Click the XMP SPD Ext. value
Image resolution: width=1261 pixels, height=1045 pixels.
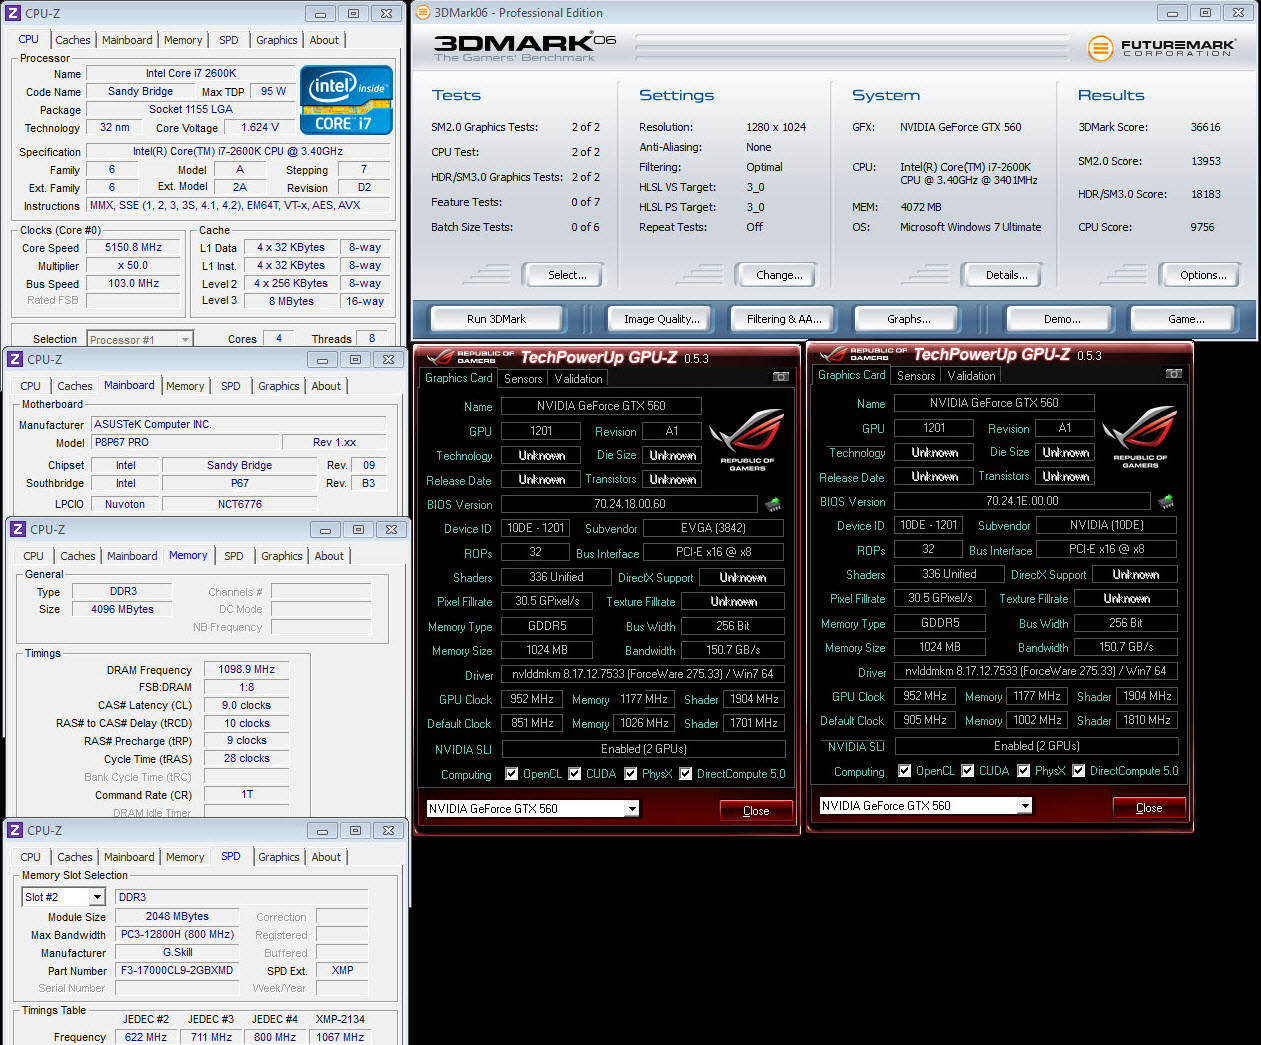[343, 970]
